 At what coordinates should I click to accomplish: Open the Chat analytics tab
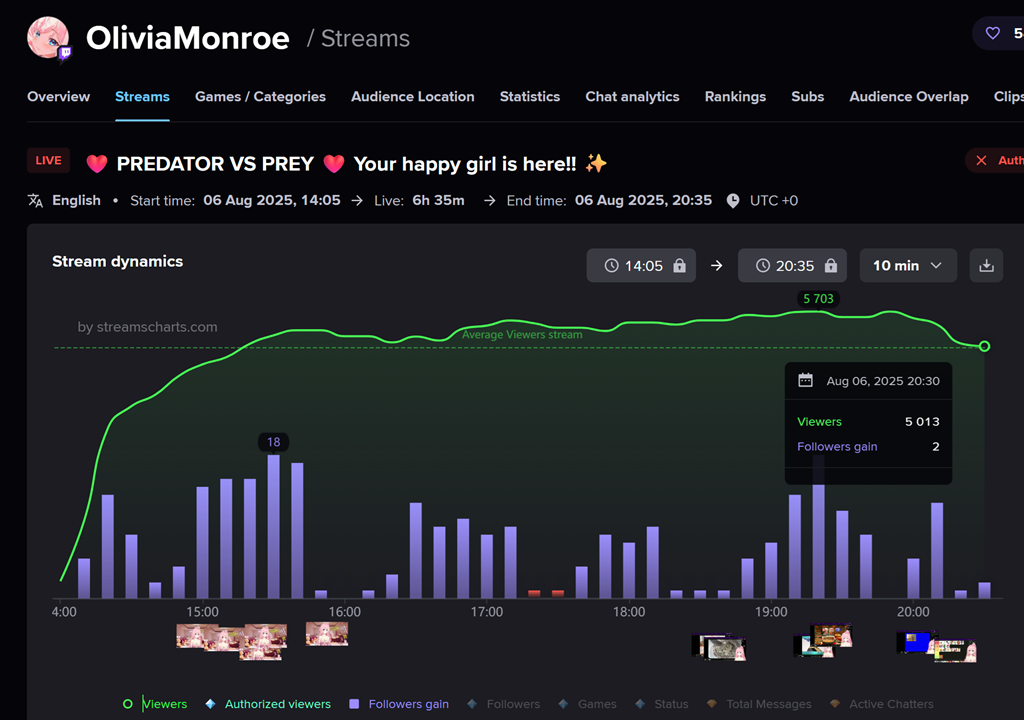pyautogui.click(x=632, y=97)
